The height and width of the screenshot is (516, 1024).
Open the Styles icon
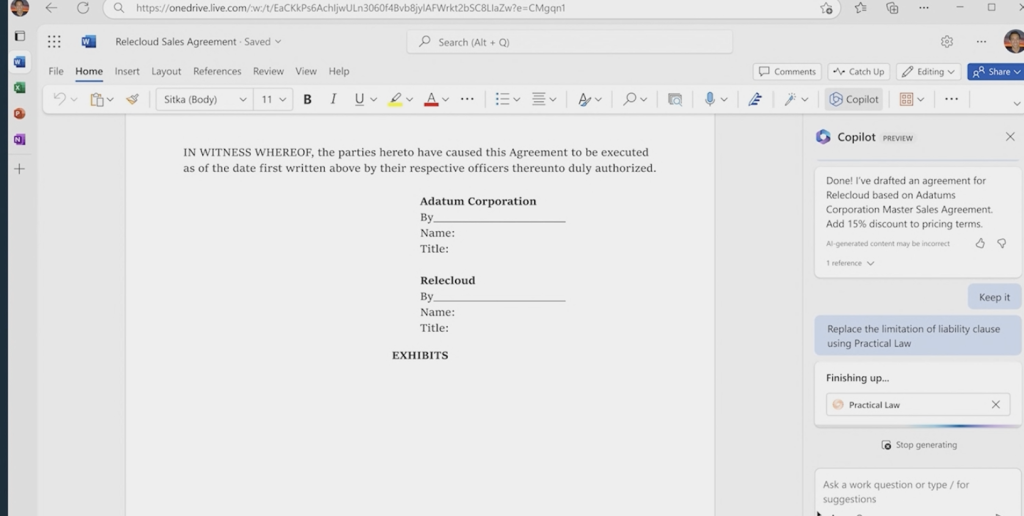(x=584, y=99)
